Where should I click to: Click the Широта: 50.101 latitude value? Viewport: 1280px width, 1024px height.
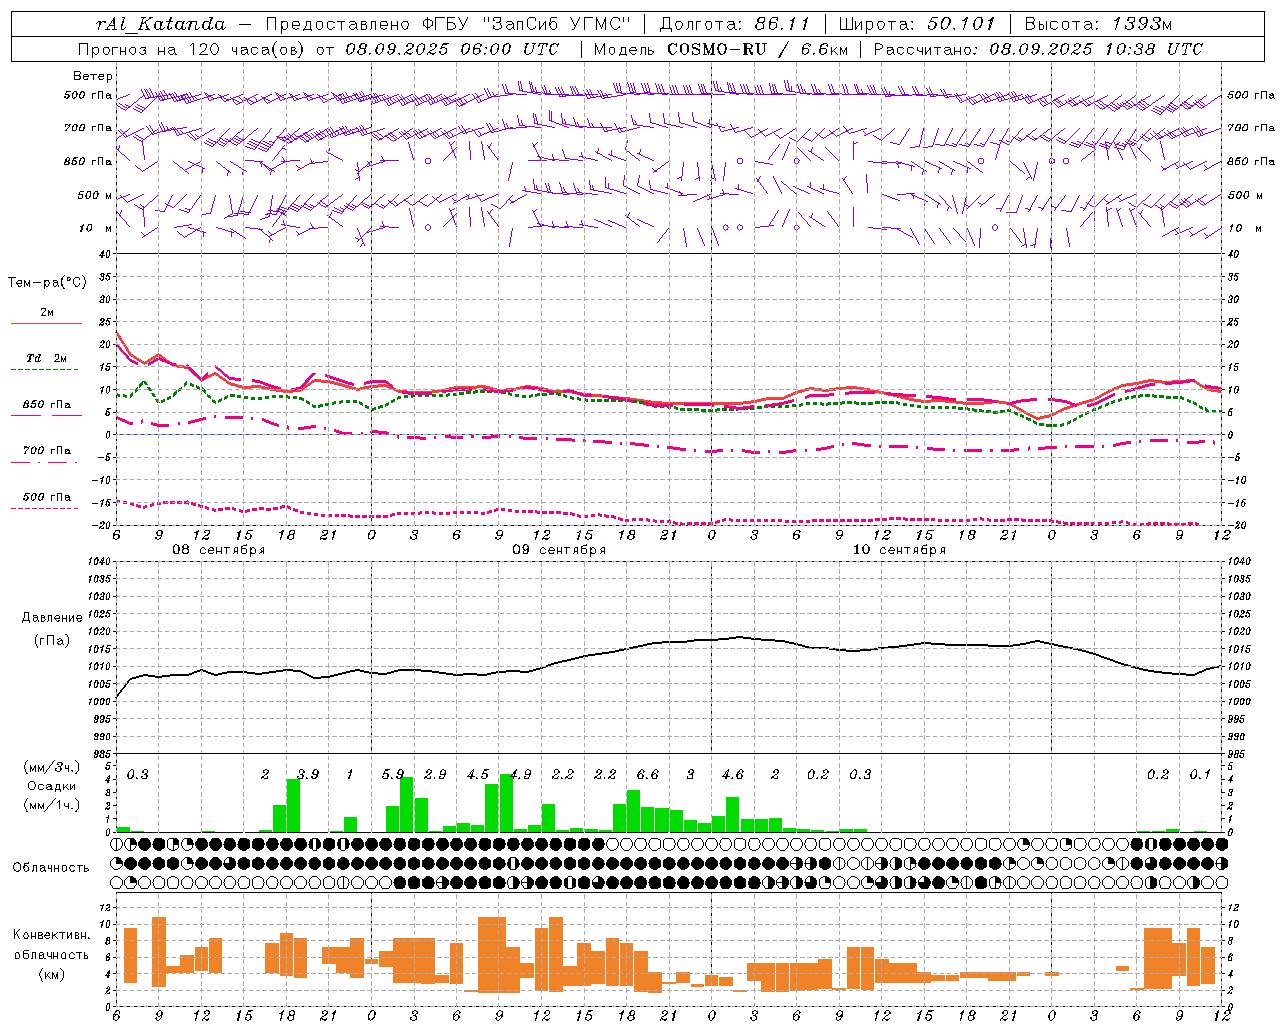point(917,24)
